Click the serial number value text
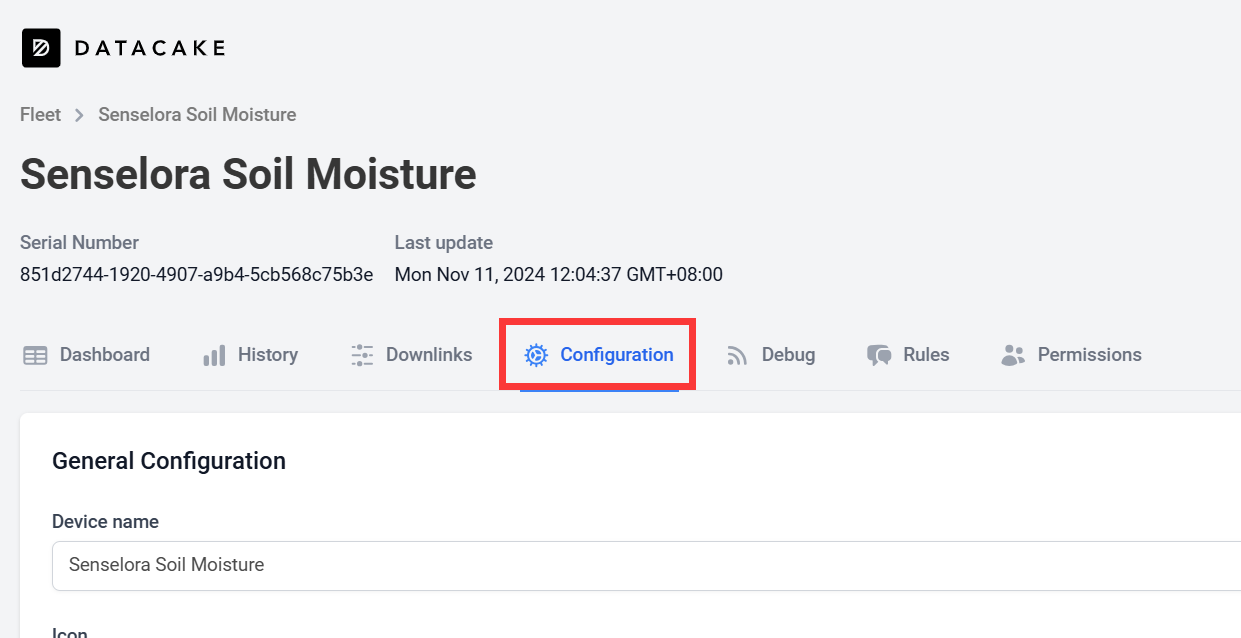Screen dimensions: 1241x638 (197, 274)
